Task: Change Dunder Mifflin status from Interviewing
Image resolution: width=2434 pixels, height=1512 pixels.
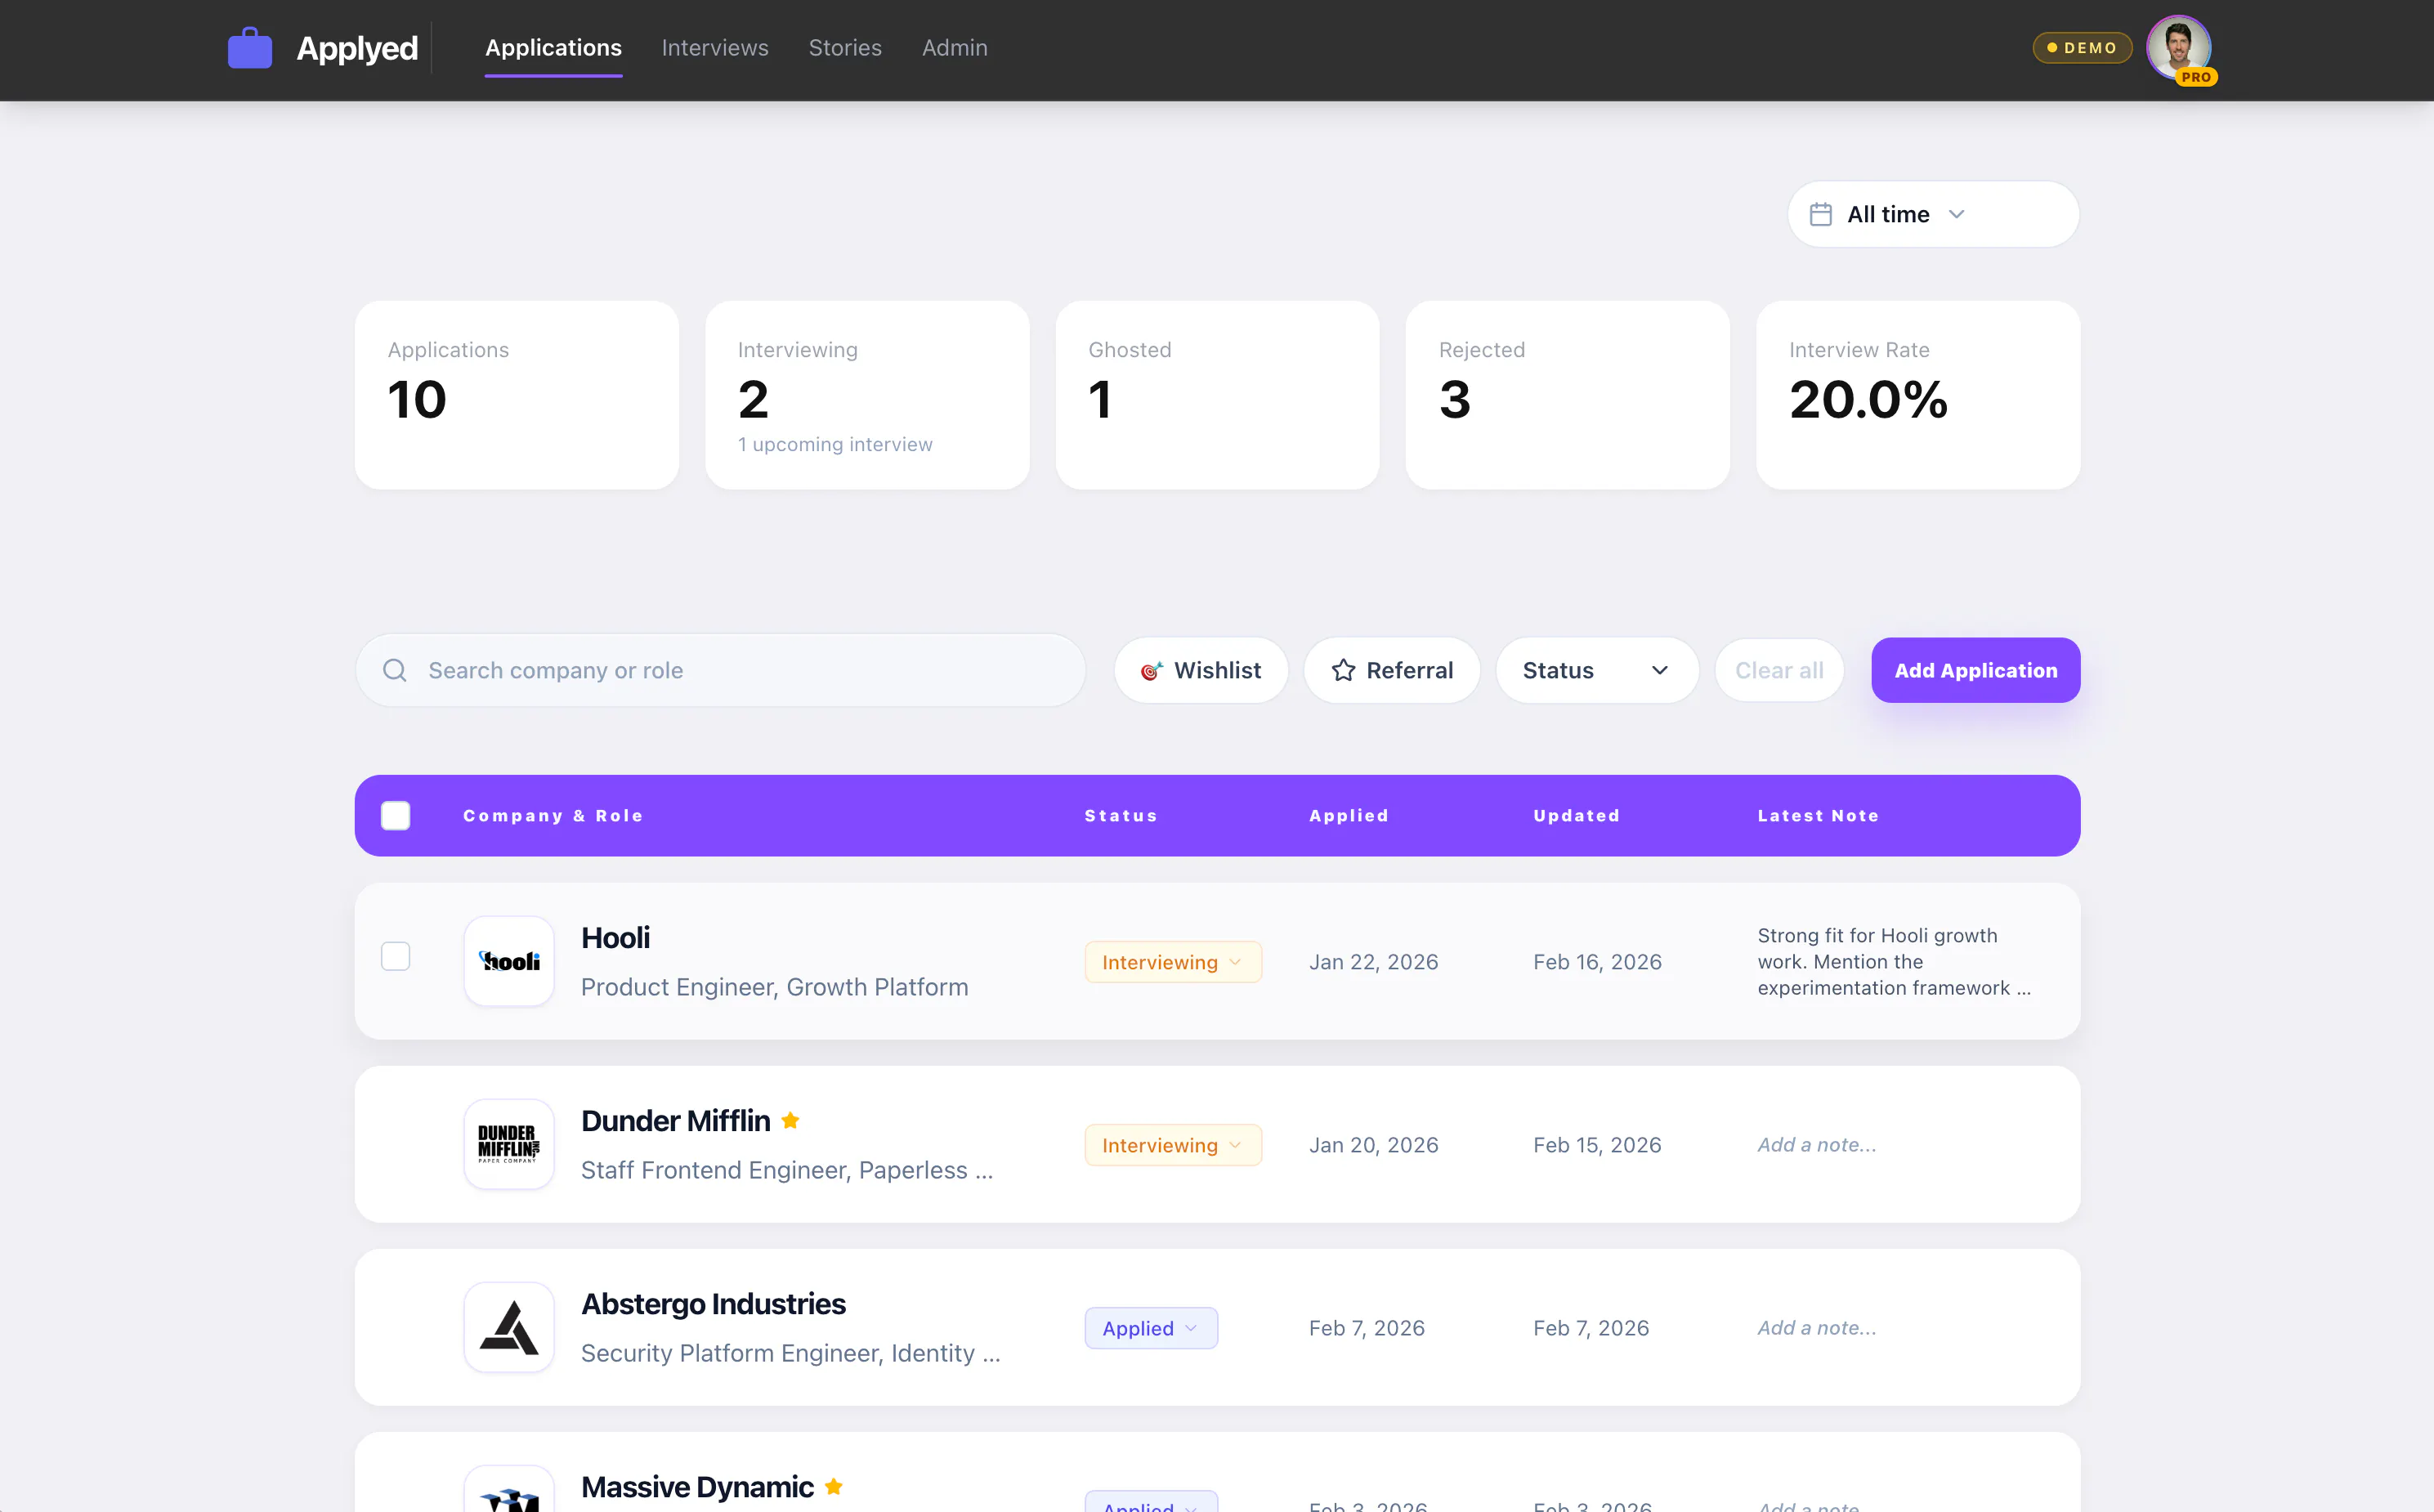Action: tap(1173, 1145)
